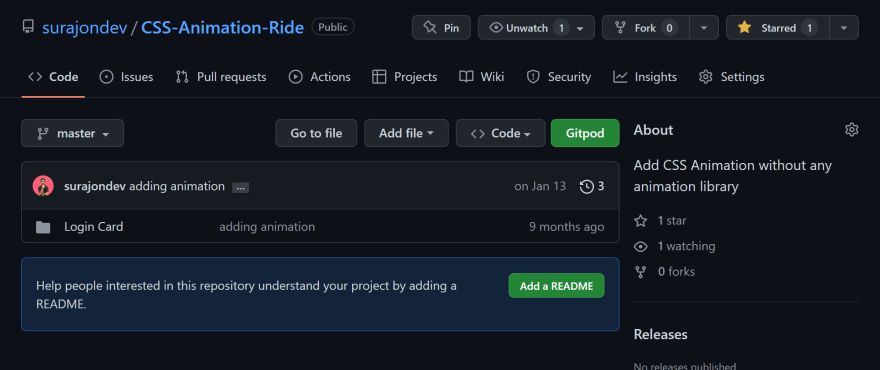
Task: Open the Security tab
Action: click(x=558, y=77)
